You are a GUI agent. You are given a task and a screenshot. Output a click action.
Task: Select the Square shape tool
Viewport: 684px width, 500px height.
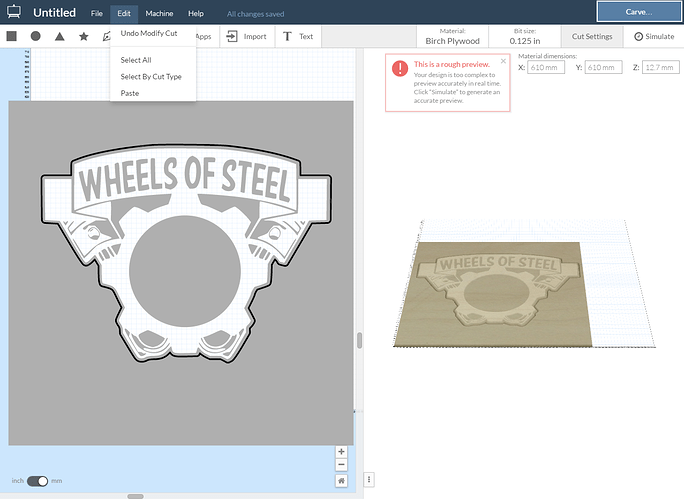coord(12,36)
